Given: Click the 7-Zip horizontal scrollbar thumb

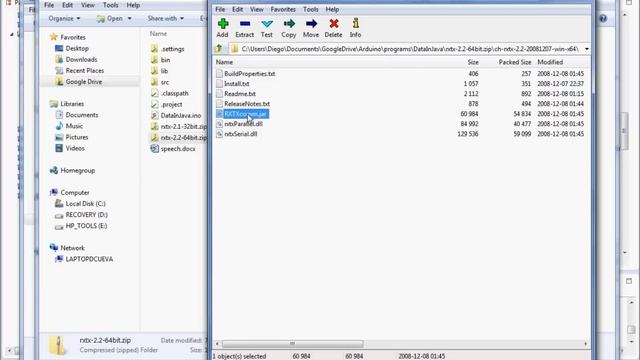Looking at the screenshot, I should [292, 344].
